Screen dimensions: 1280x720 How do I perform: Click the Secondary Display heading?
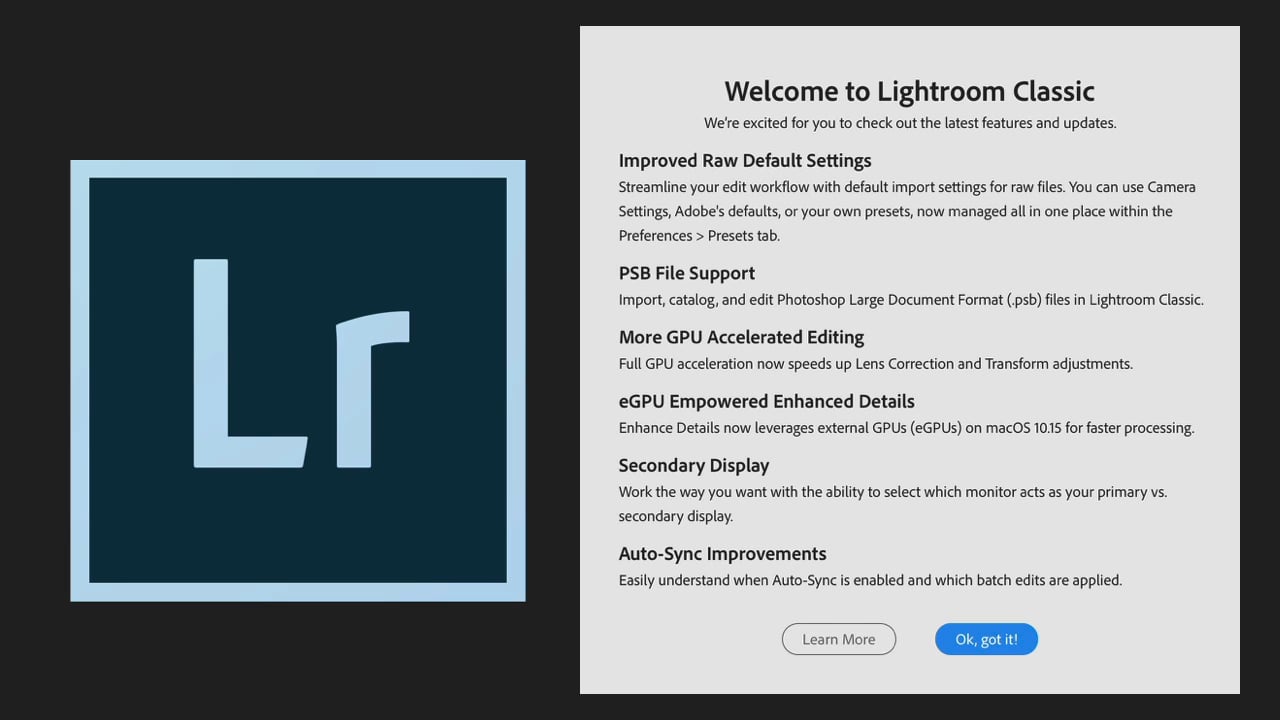694,465
